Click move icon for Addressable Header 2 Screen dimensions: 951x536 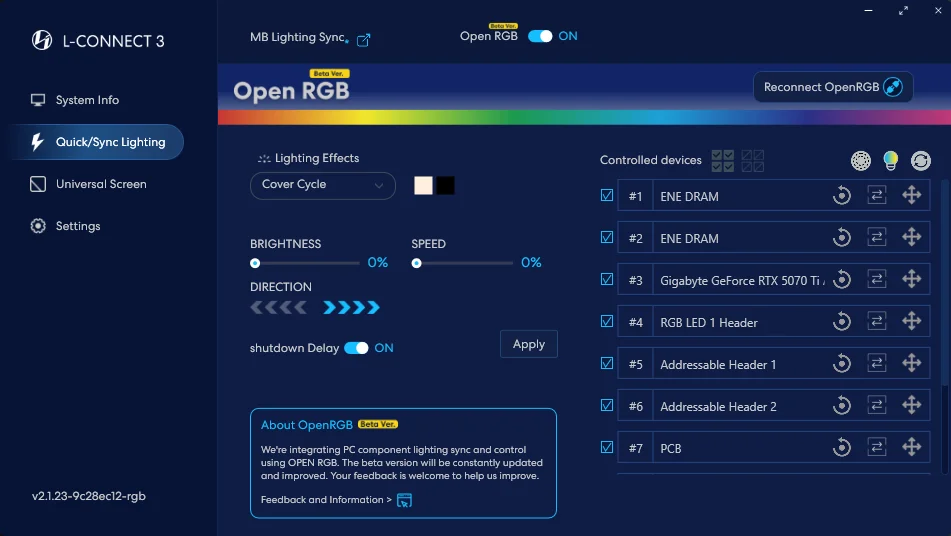tap(912, 405)
